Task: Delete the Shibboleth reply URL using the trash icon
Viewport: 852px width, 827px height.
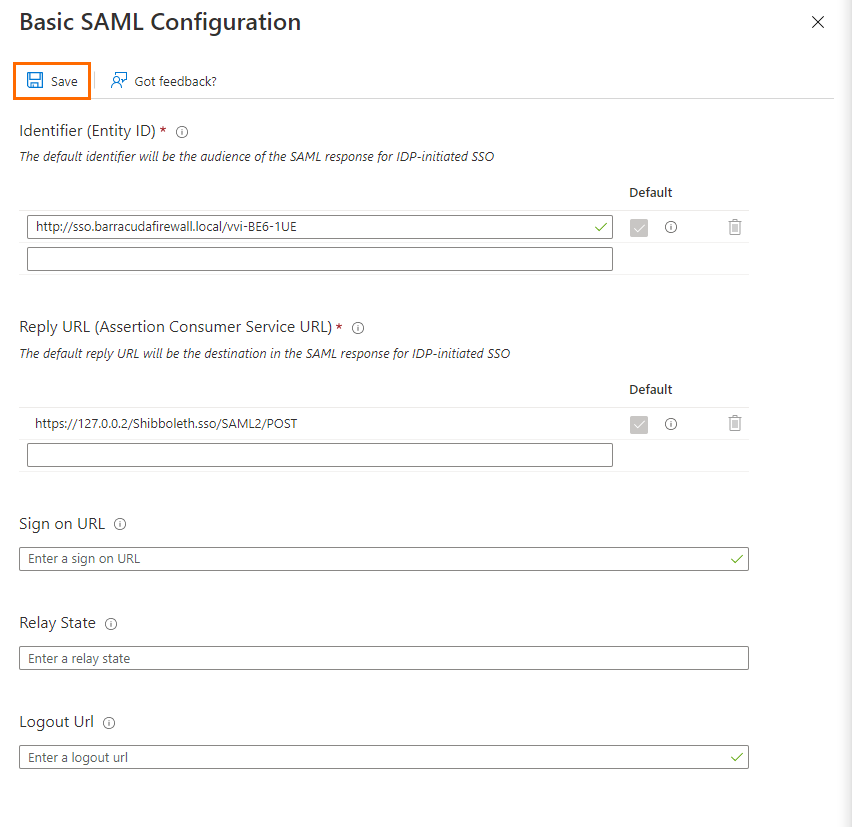Action: pos(735,423)
